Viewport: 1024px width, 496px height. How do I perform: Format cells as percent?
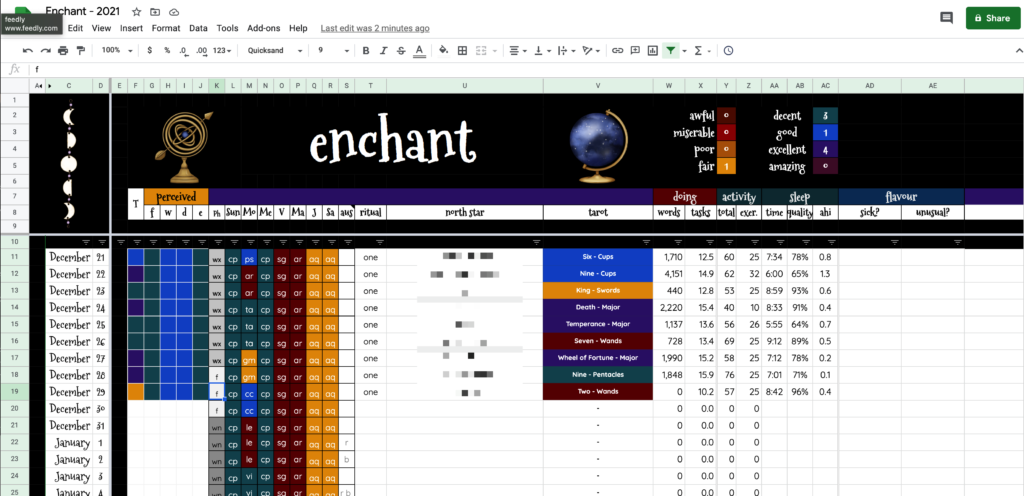coord(167,50)
